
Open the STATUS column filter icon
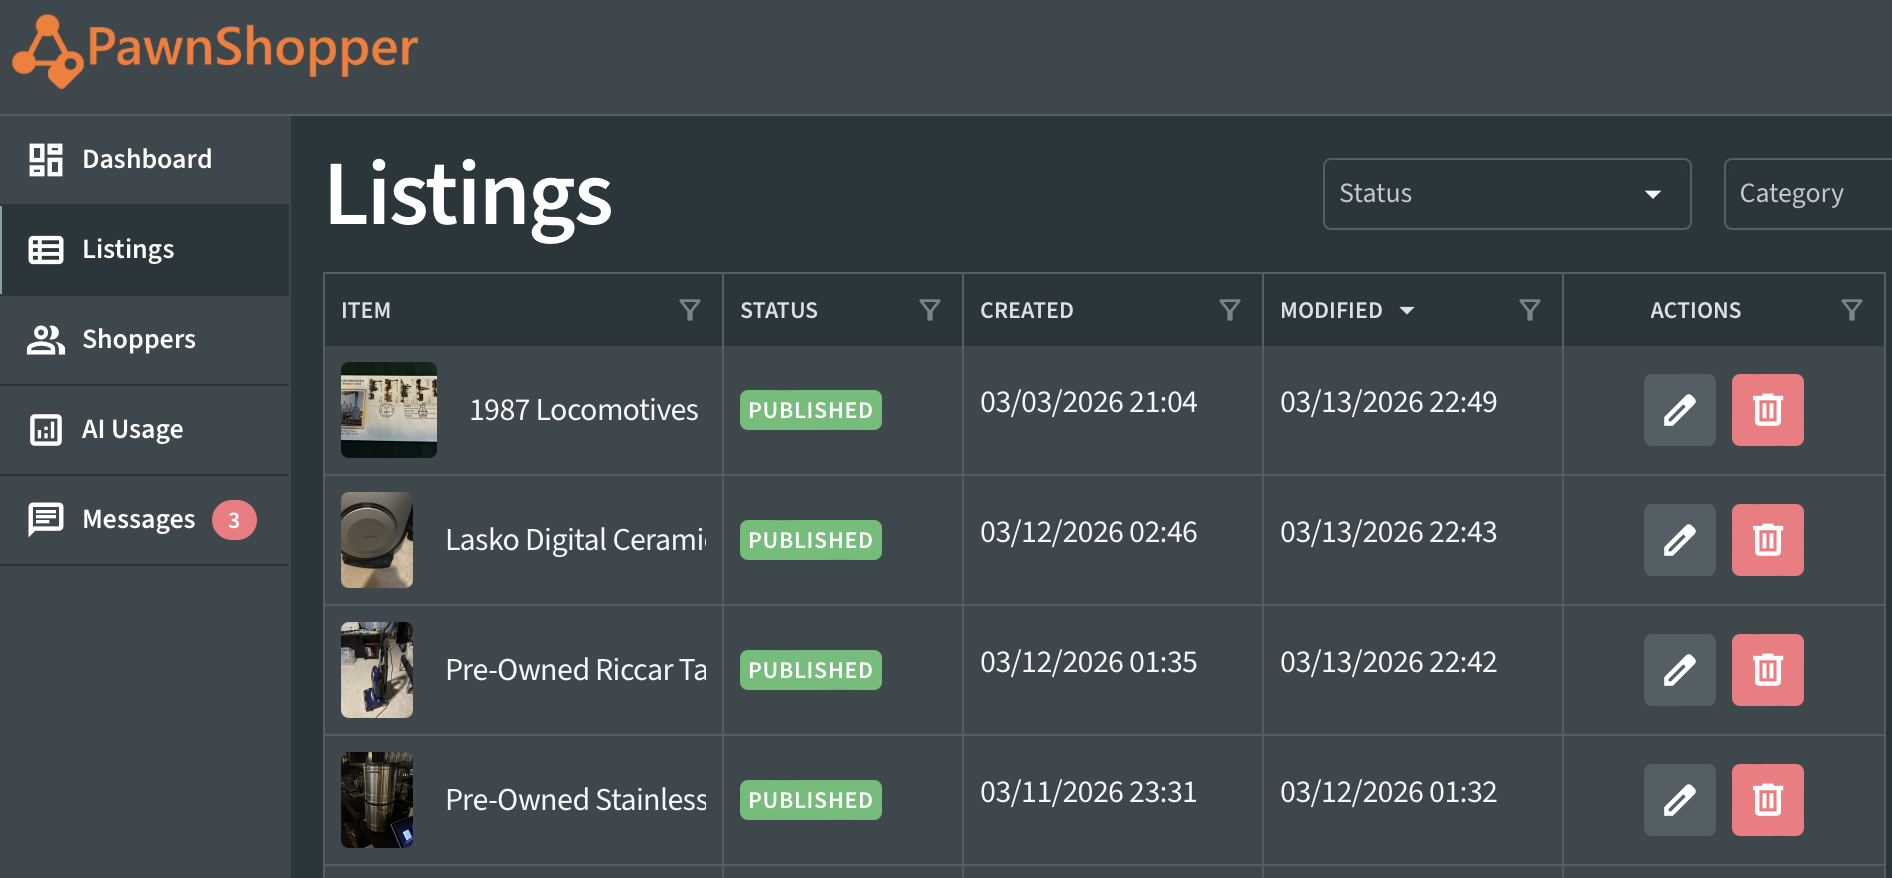point(930,310)
